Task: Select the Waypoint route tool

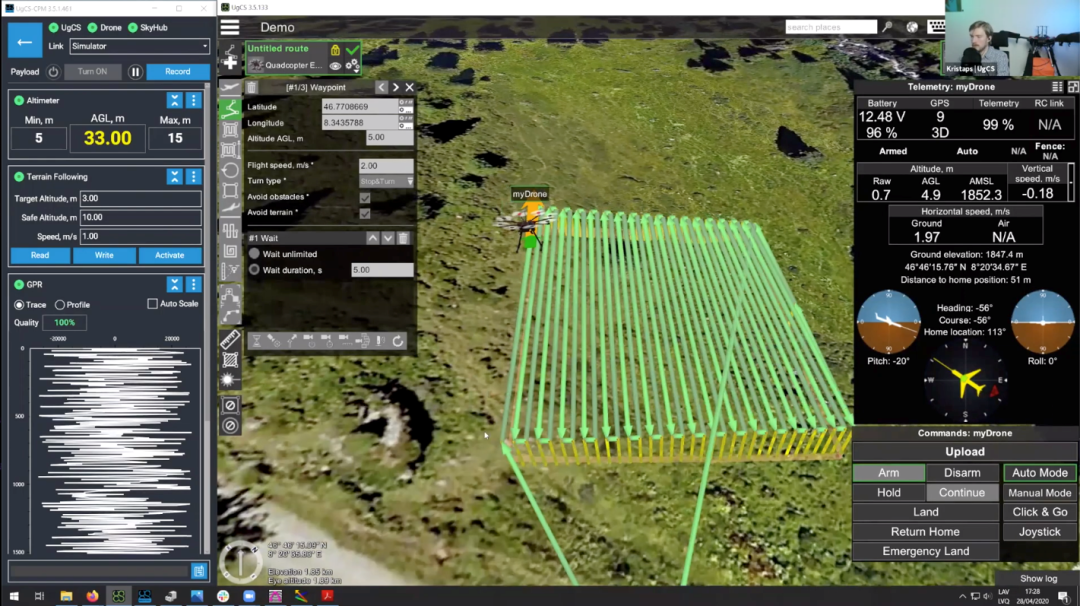Action: tap(230, 109)
